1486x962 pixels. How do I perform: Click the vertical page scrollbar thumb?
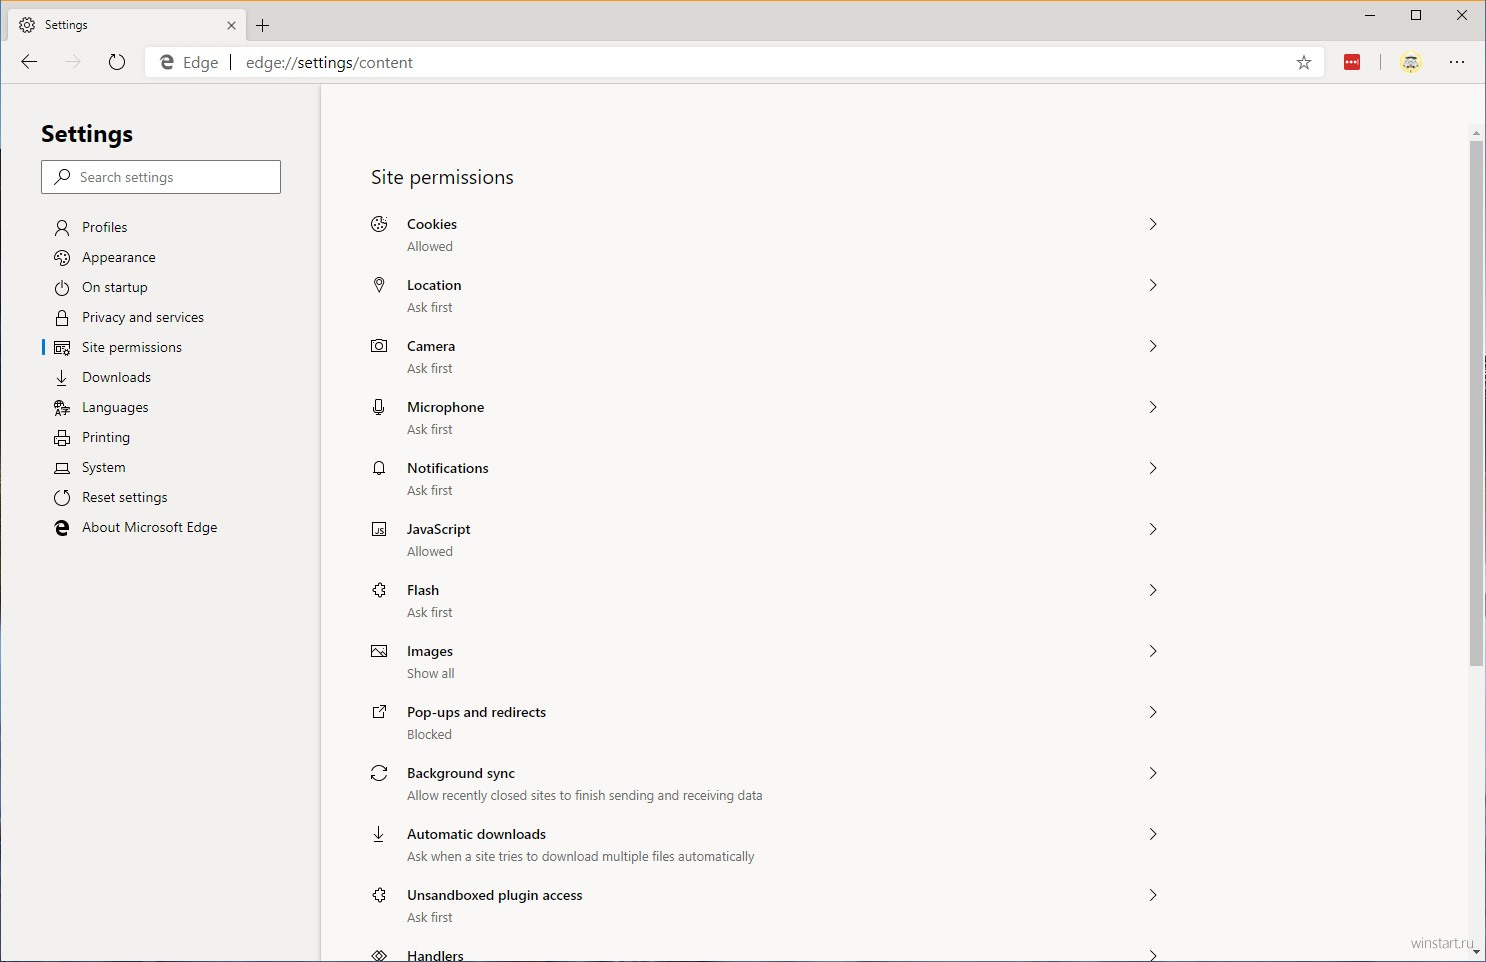[1476, 400]
